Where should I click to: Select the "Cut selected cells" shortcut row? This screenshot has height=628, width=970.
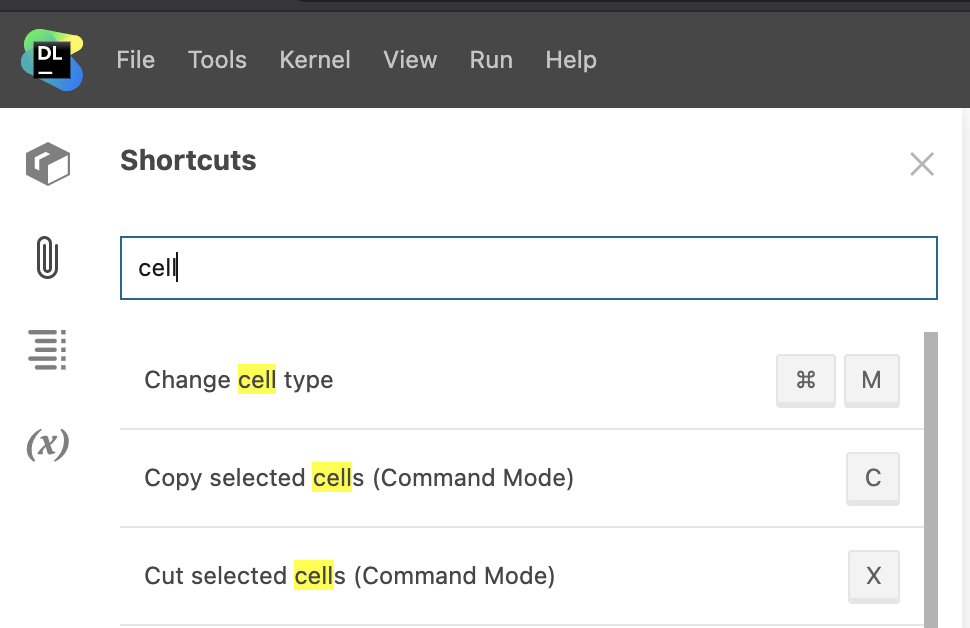pos(450,576)
